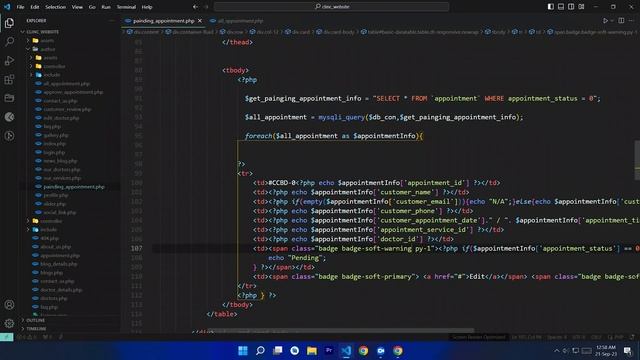Screen dimensions: 640x360
Task: Open the View menu
Action: point(77,7)
